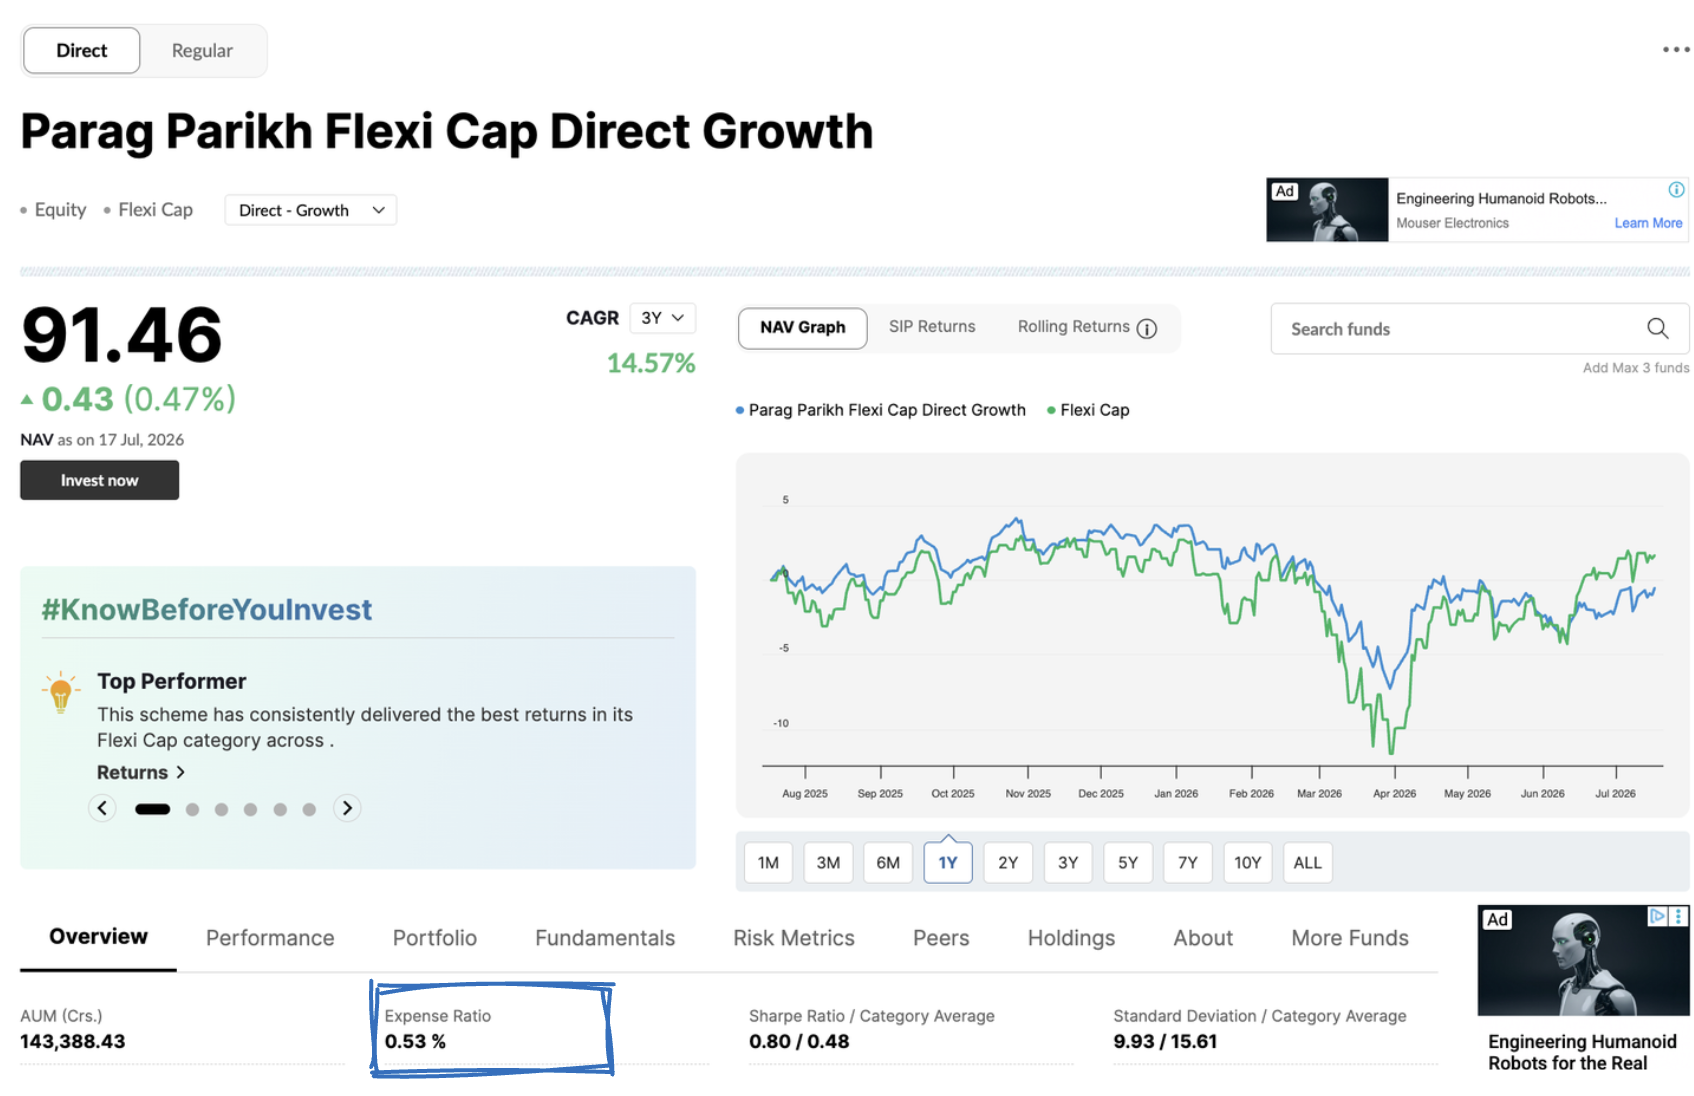1694x1096 pixels.
Task: Set chart range to ALL
Action: [x=1308, y=863]
